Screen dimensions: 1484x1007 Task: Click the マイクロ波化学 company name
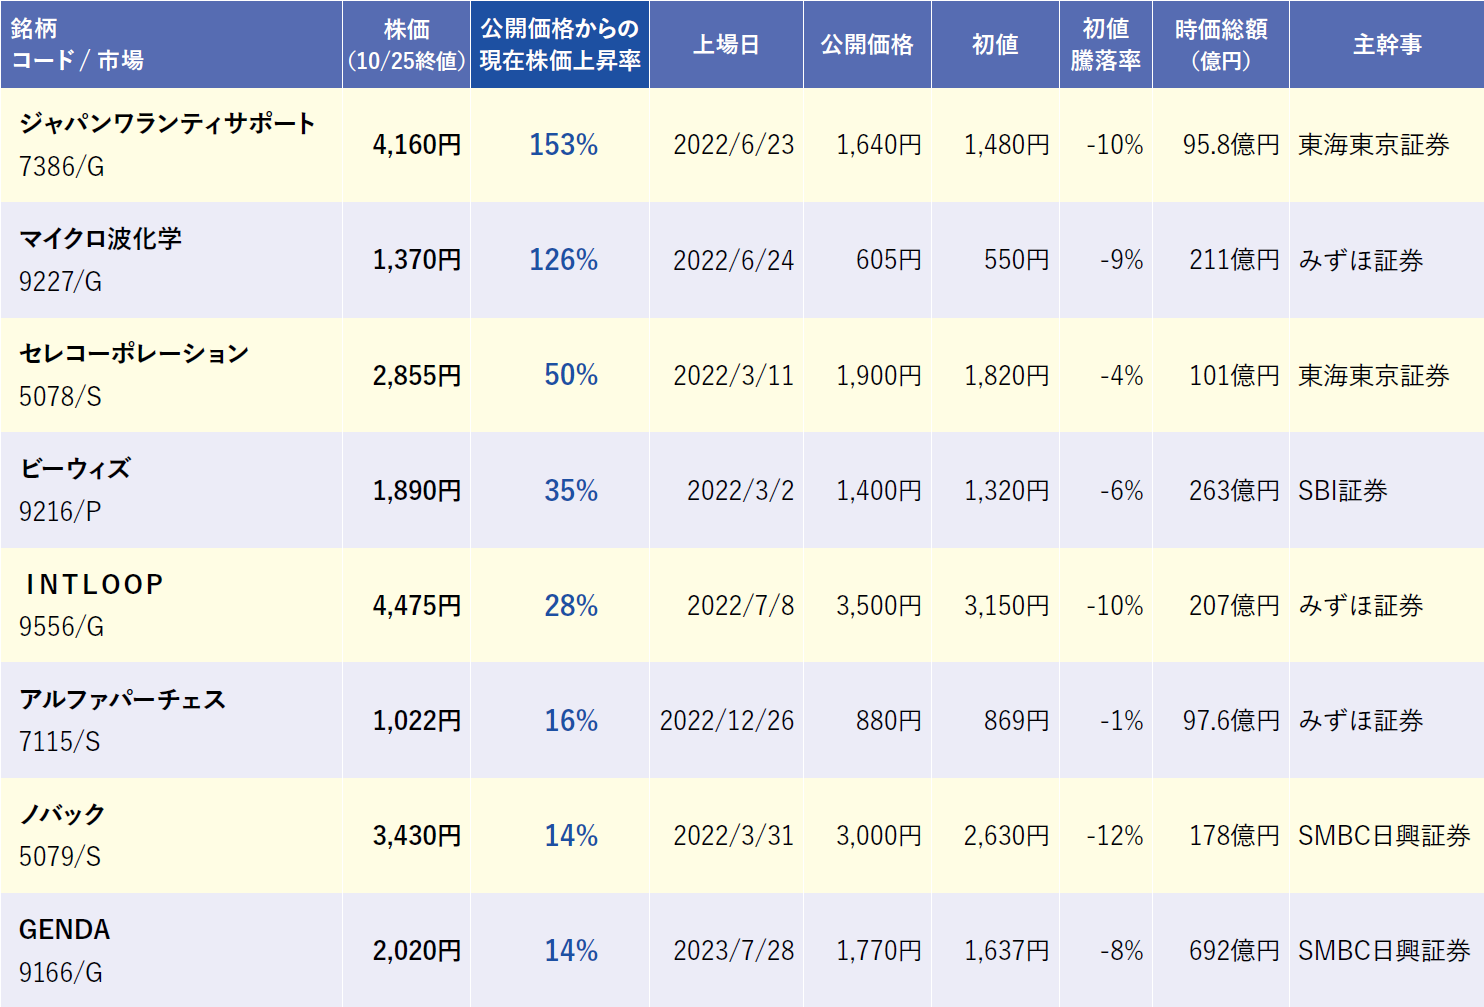(x=101, y=238)
